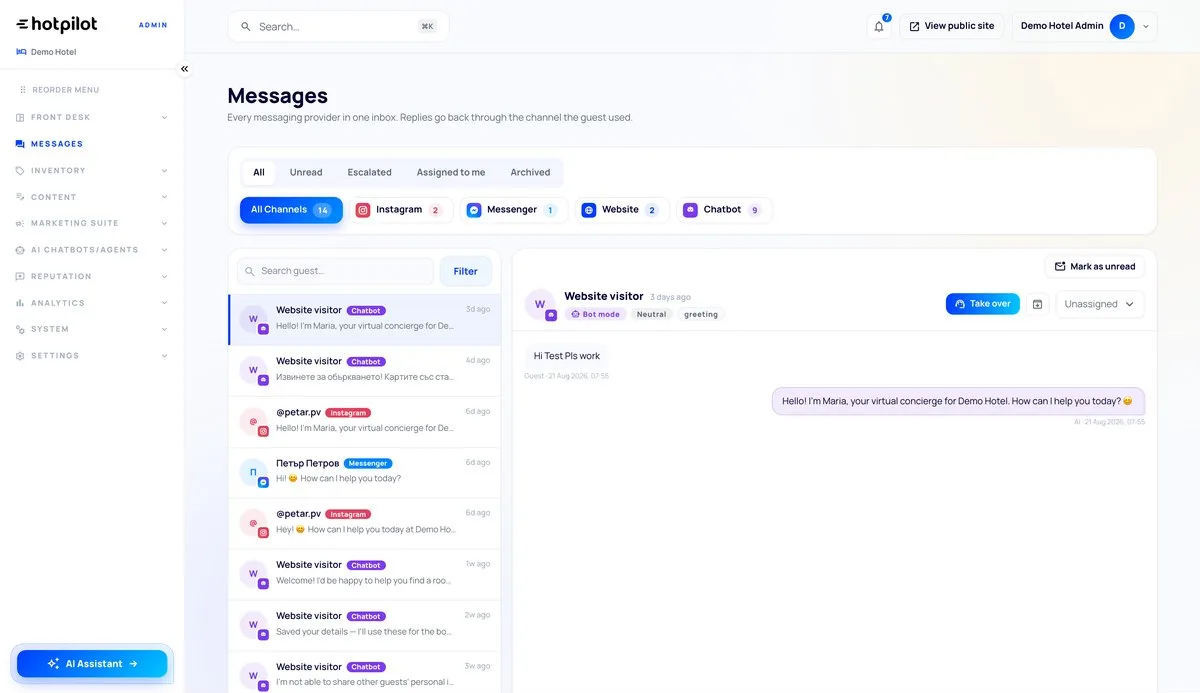
Task: Open Website visitor conversation from 1w ago
Action: click(x=365, y=574)
